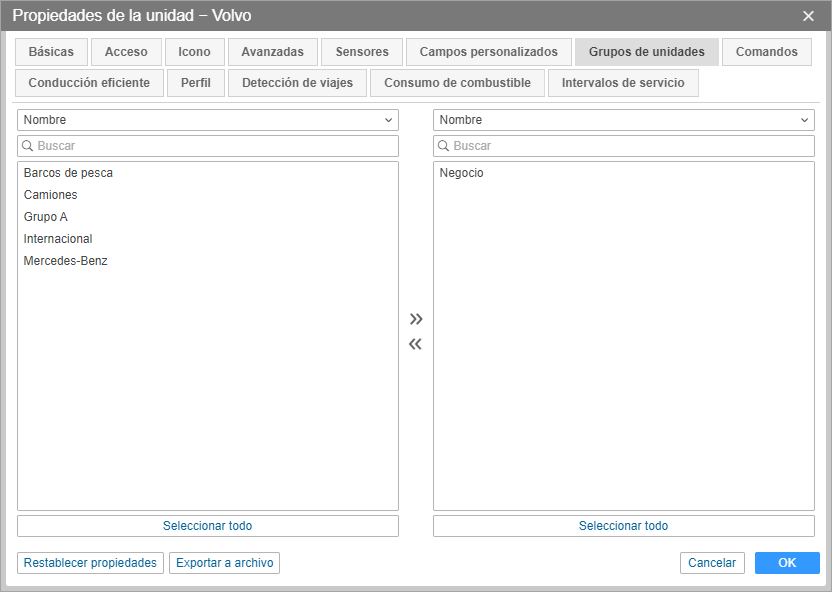
Task: Select the Grupos de unidades tab
Action: [x=647, y=52]
